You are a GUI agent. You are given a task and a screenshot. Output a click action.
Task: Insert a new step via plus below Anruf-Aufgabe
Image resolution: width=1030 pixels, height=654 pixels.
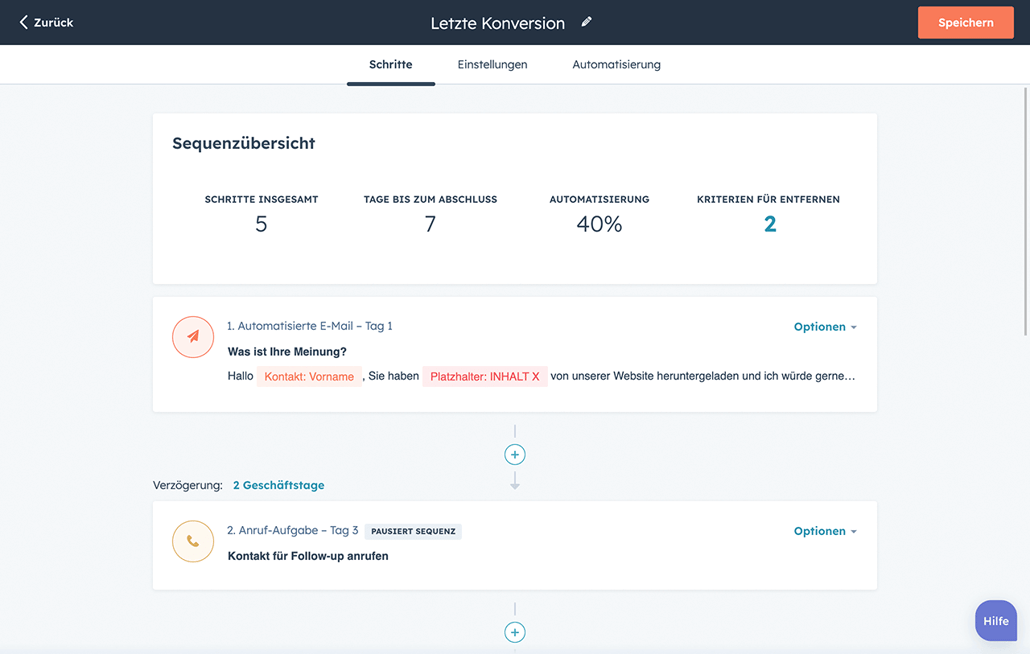click(514, 632)
